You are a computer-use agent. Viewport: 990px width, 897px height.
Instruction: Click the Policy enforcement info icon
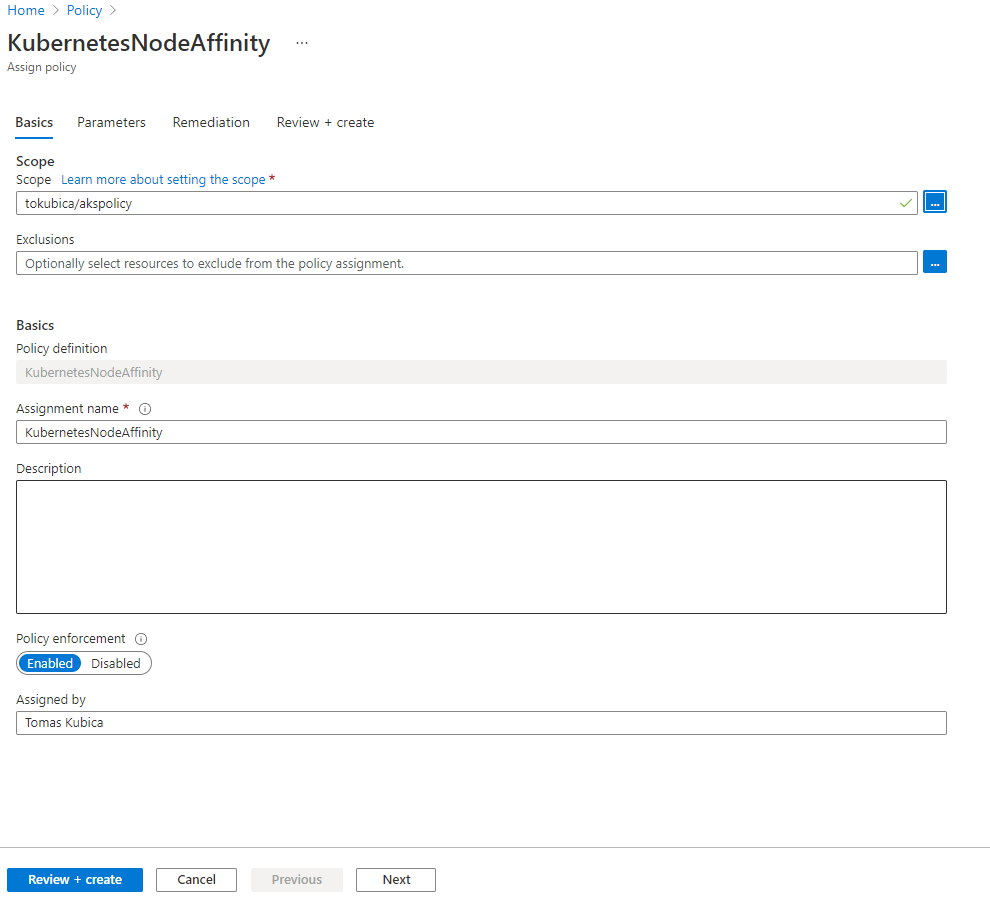(141, 639)
